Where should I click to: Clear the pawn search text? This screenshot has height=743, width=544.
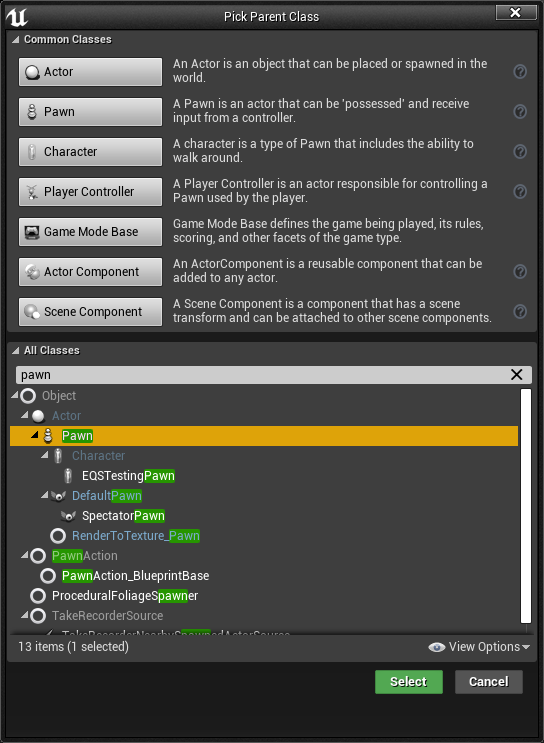517,374
